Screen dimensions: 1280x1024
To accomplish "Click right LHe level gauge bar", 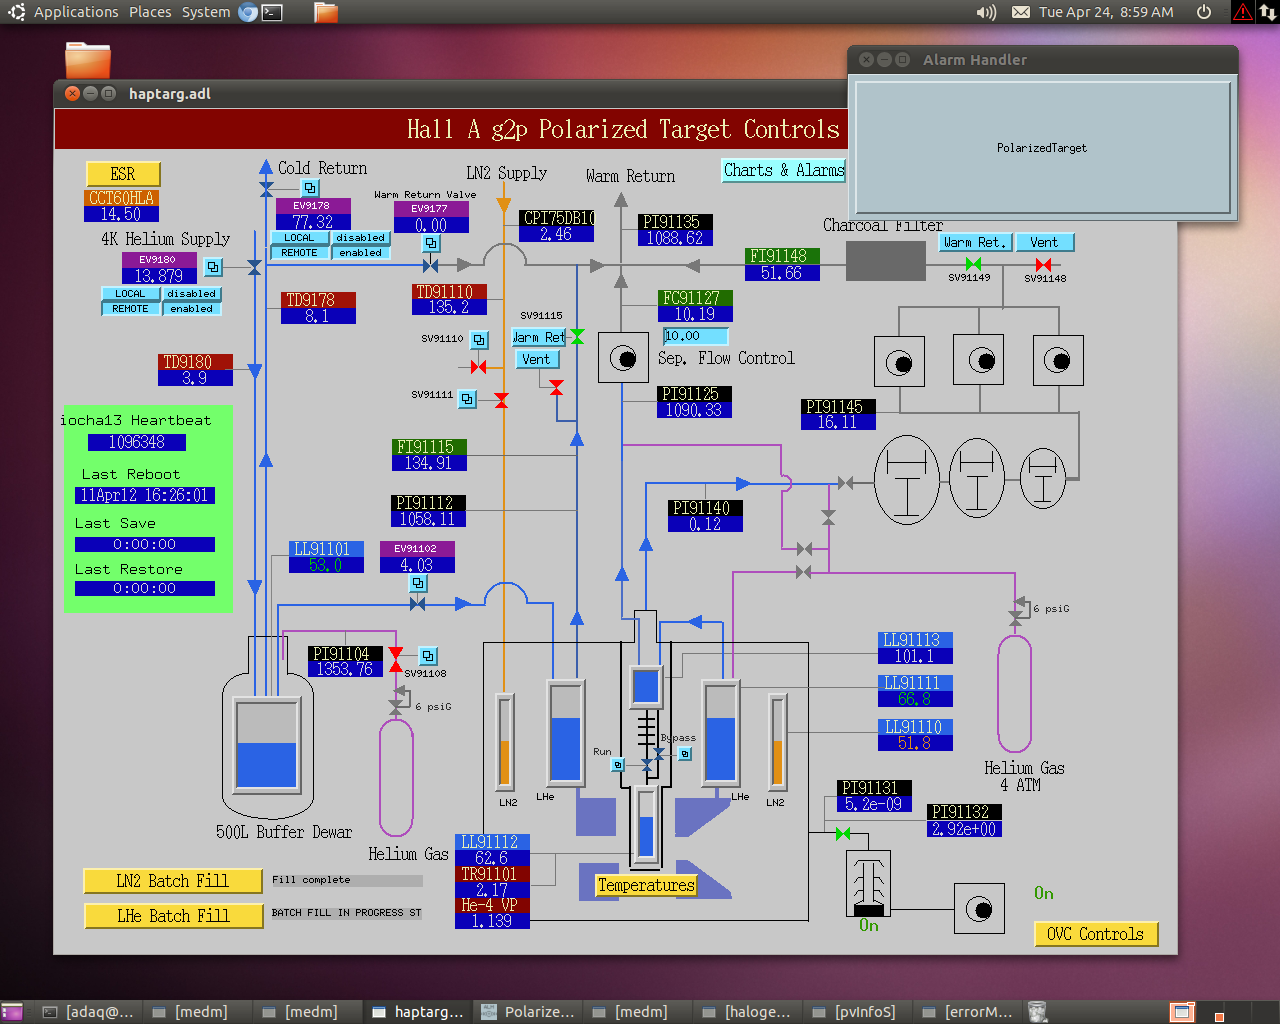I will (x=721, y=733).
